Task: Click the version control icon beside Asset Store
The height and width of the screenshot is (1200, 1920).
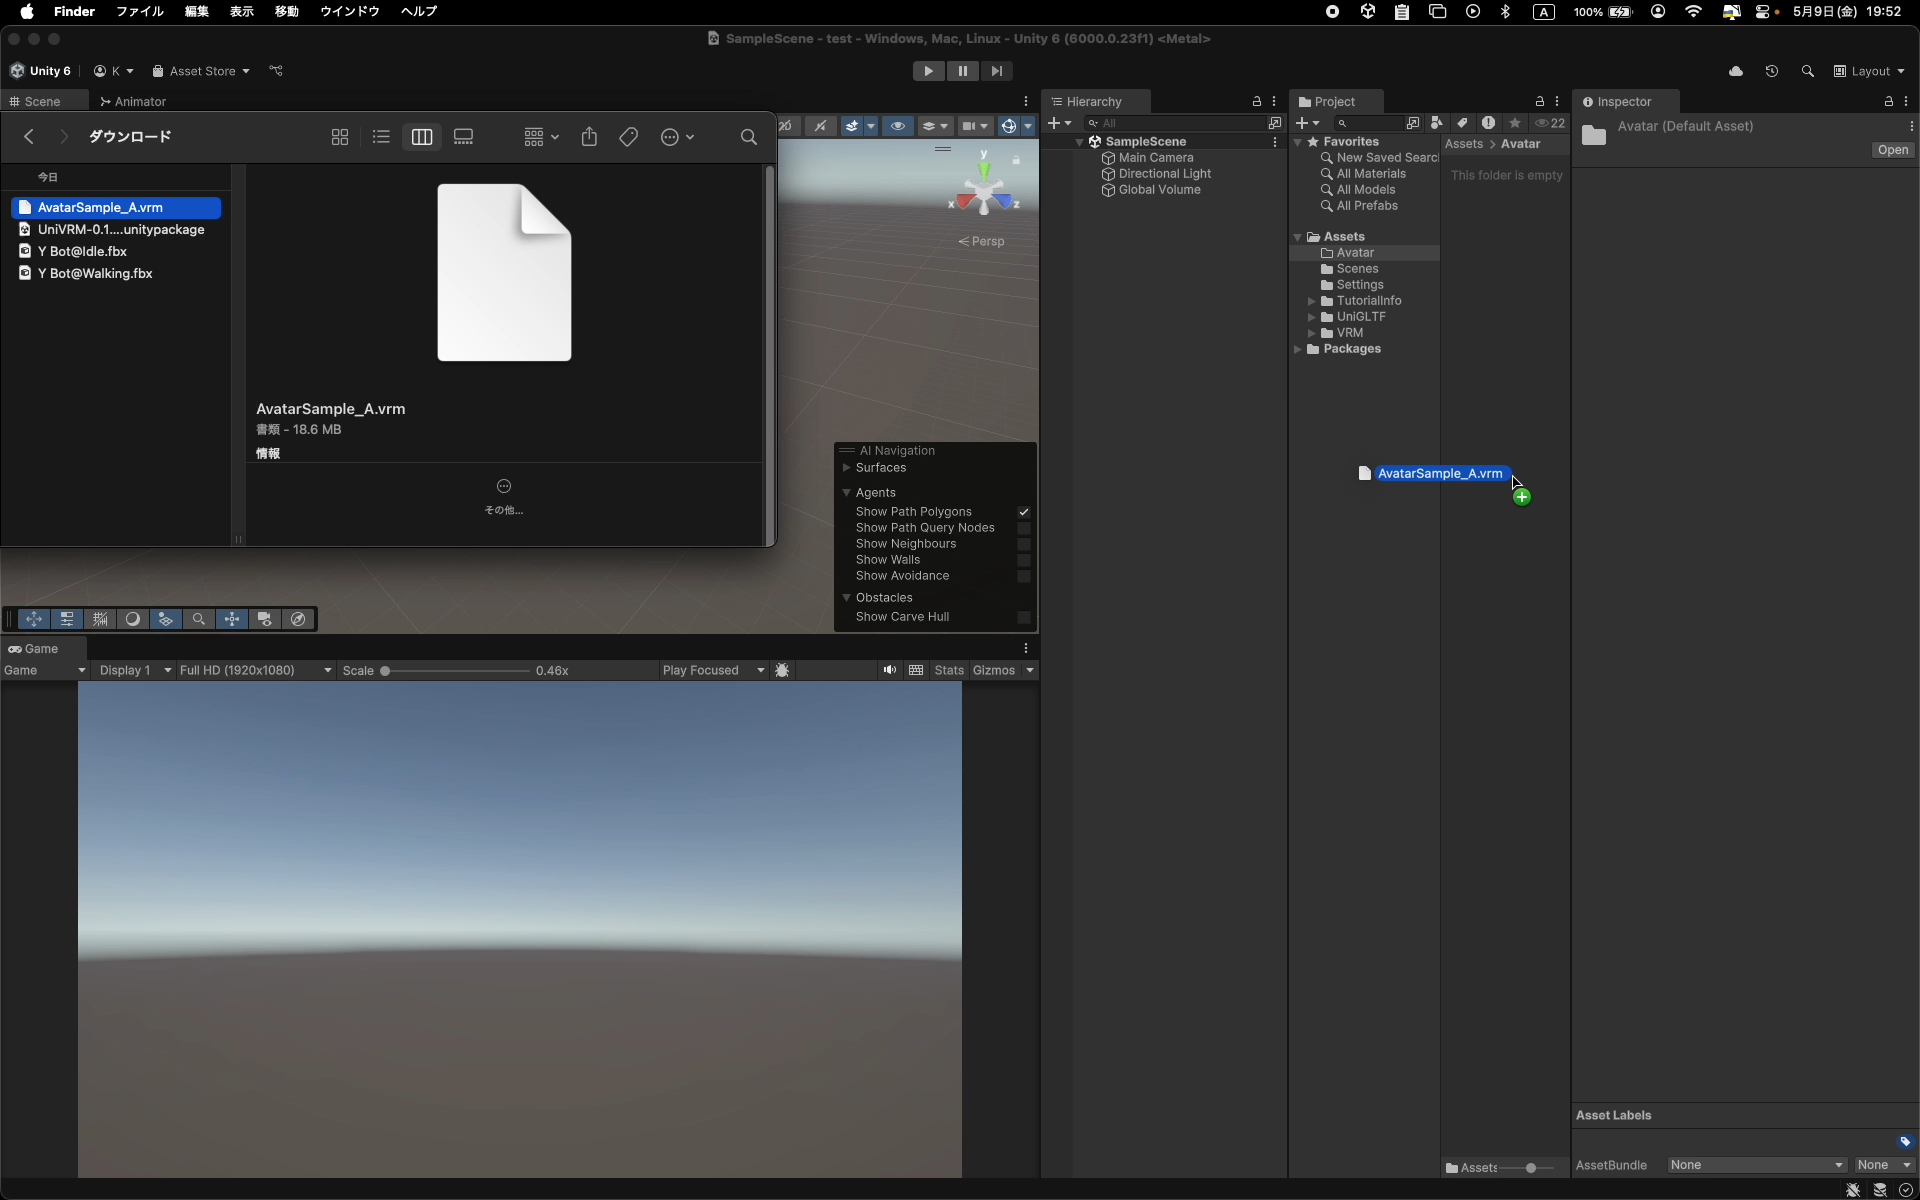Action: pyautogui.click(x=277, y=71)
